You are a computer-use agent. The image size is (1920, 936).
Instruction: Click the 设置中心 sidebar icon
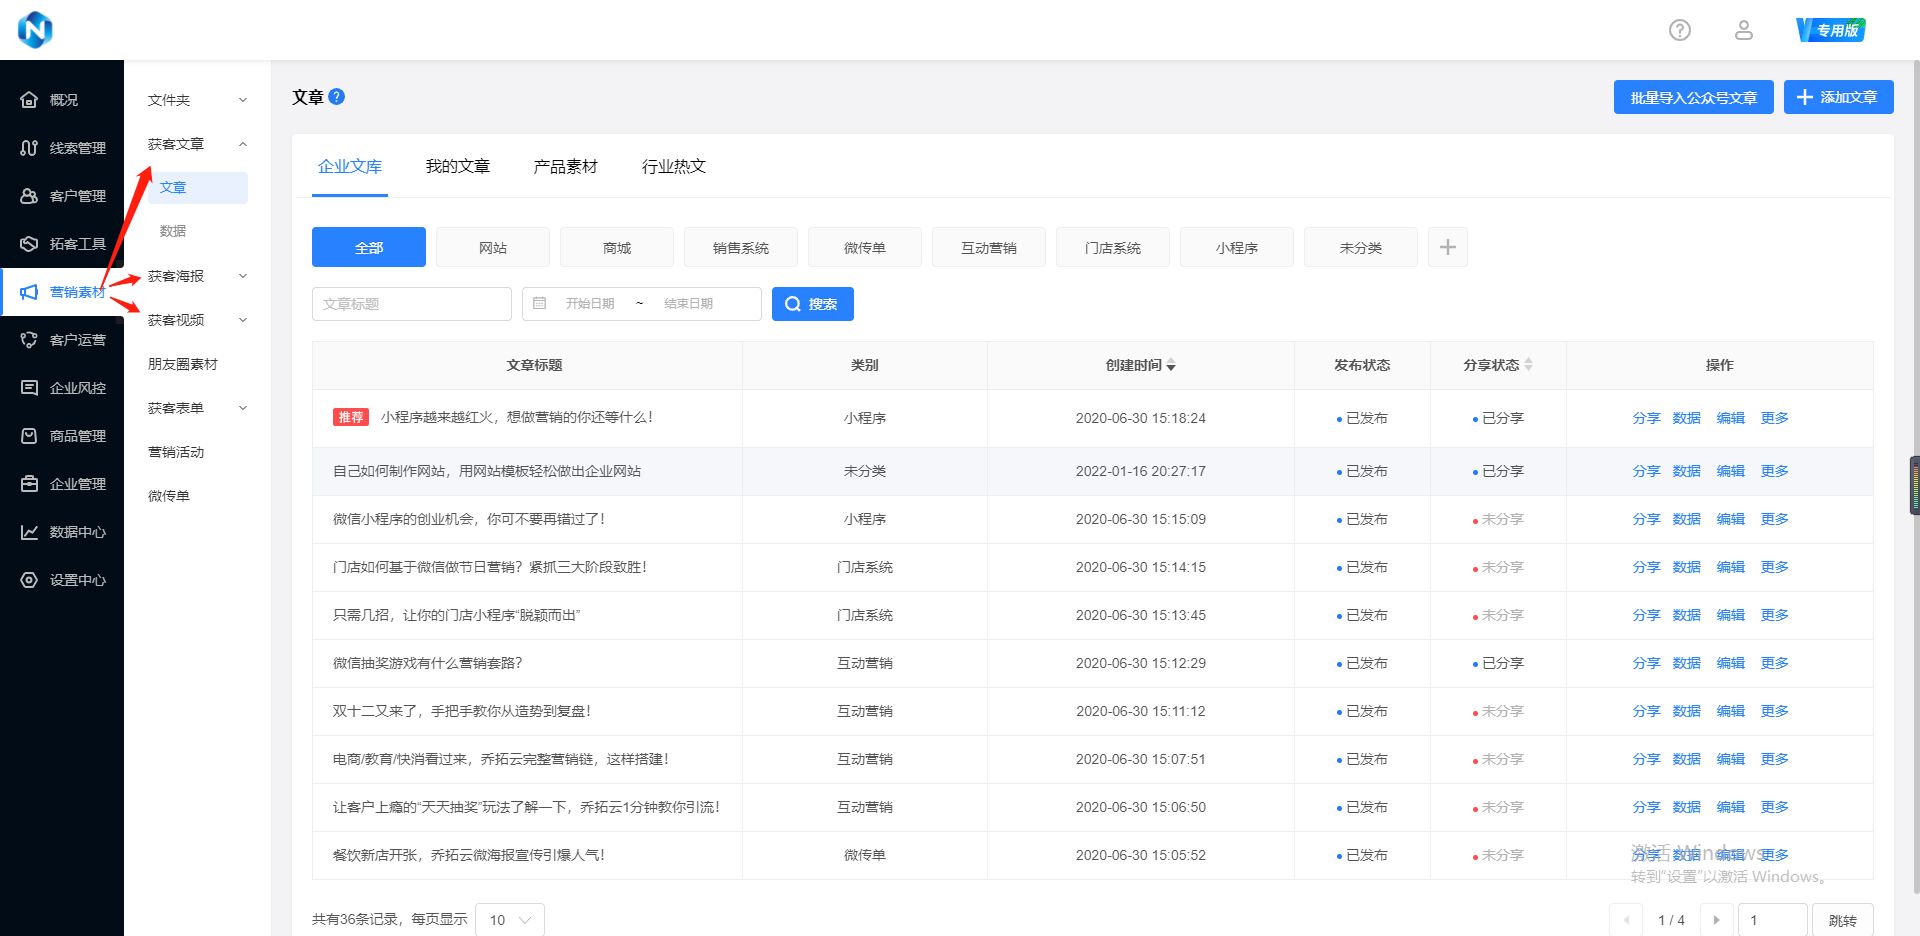(30, 580)
